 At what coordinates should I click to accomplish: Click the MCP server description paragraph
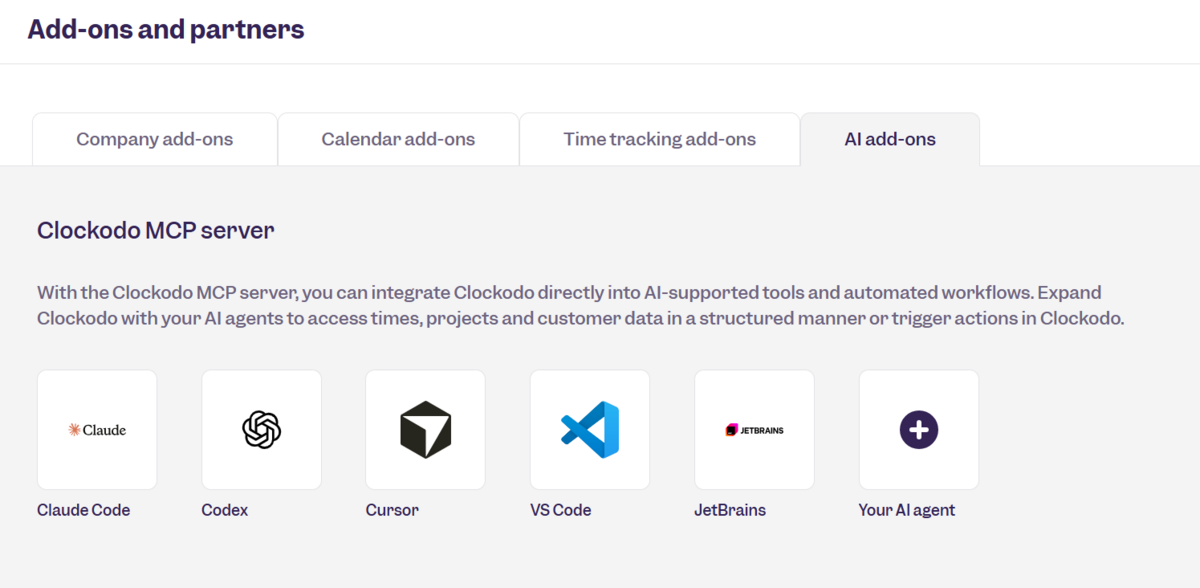(x=581, y=306)
